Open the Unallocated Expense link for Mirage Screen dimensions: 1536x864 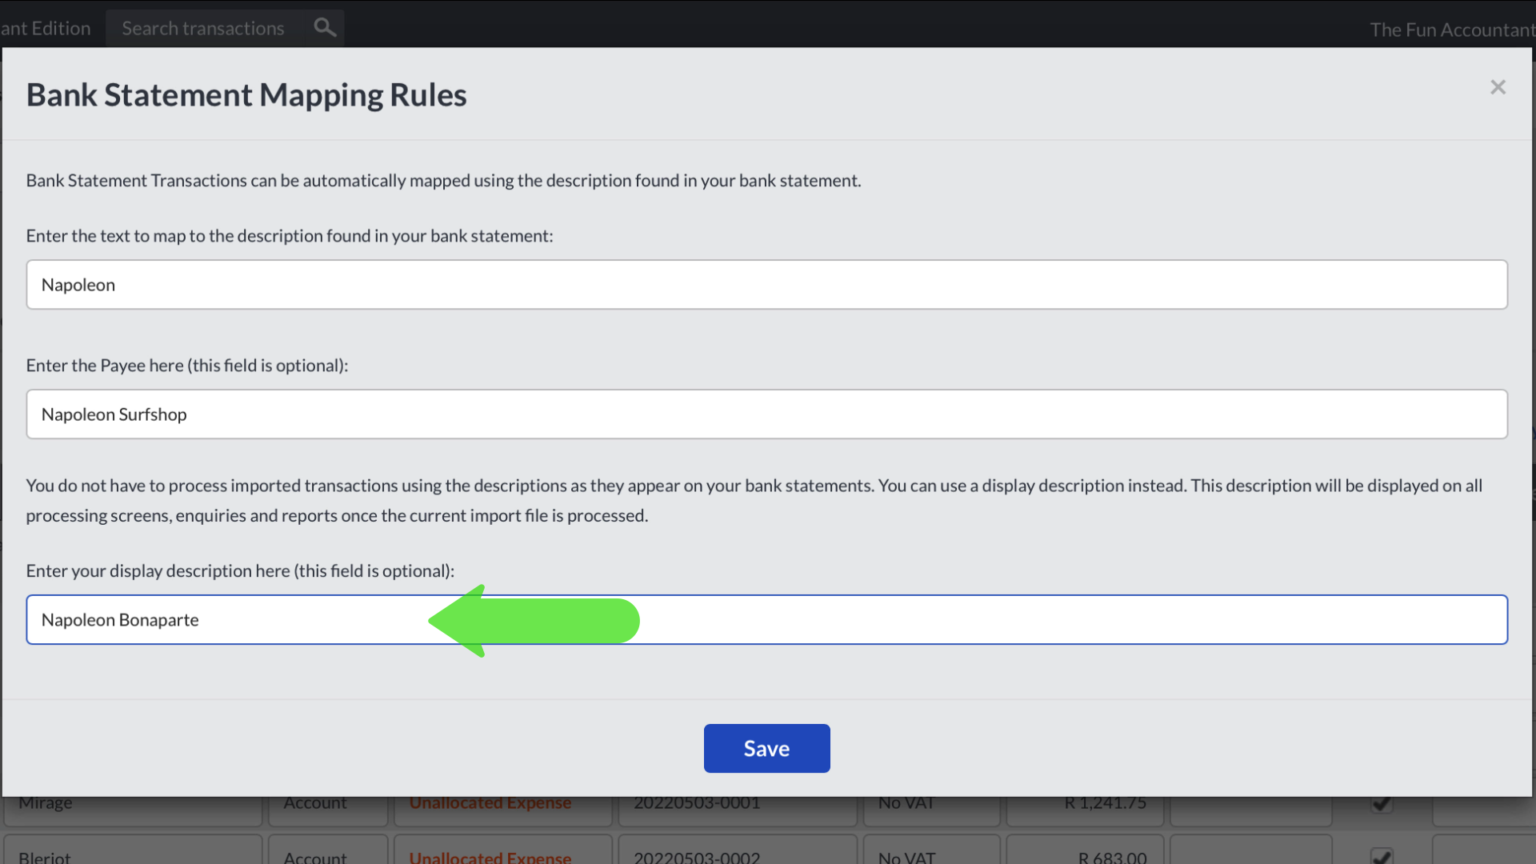point(490,802)
